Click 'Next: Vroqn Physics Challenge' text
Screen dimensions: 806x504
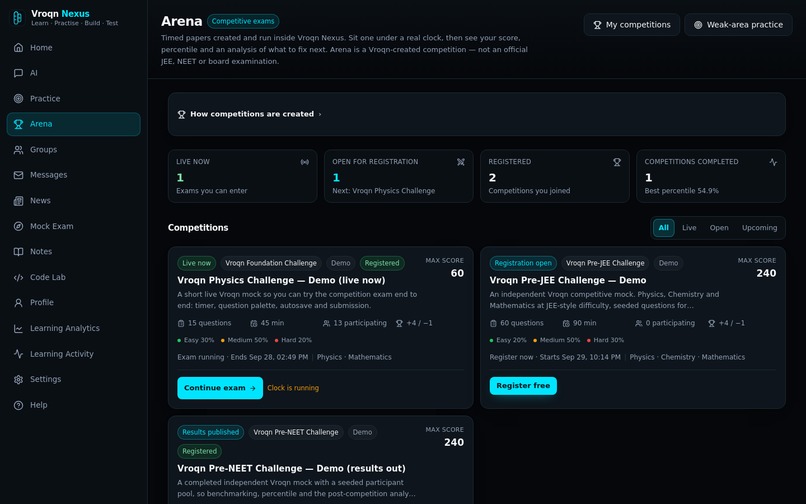(383, 191)
